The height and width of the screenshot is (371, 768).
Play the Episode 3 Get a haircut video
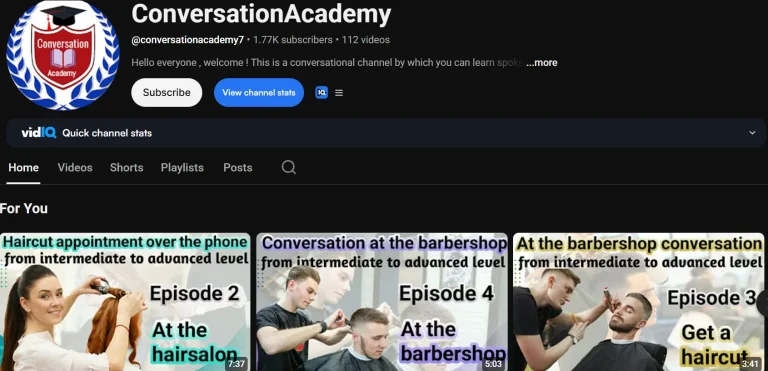(x=639, y=302)
